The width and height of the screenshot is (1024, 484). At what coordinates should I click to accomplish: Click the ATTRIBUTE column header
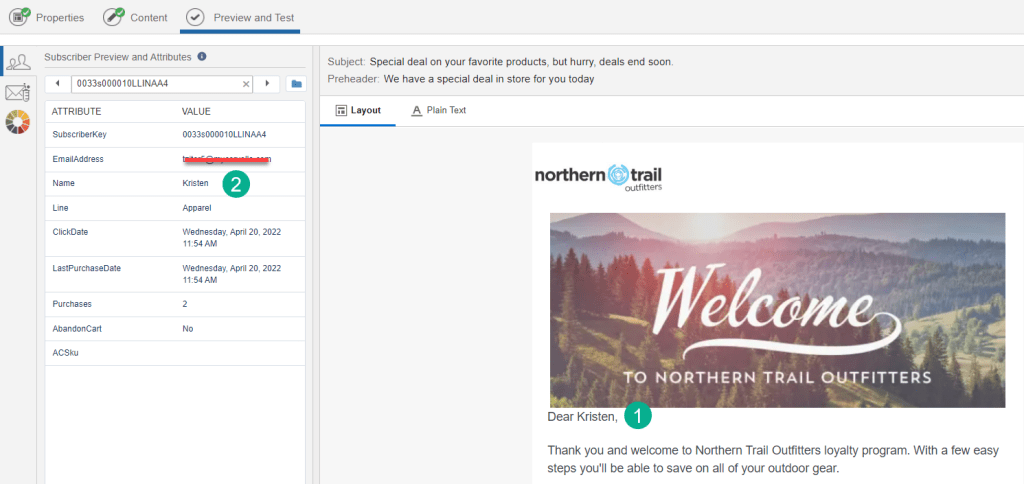tap(77, 111)
